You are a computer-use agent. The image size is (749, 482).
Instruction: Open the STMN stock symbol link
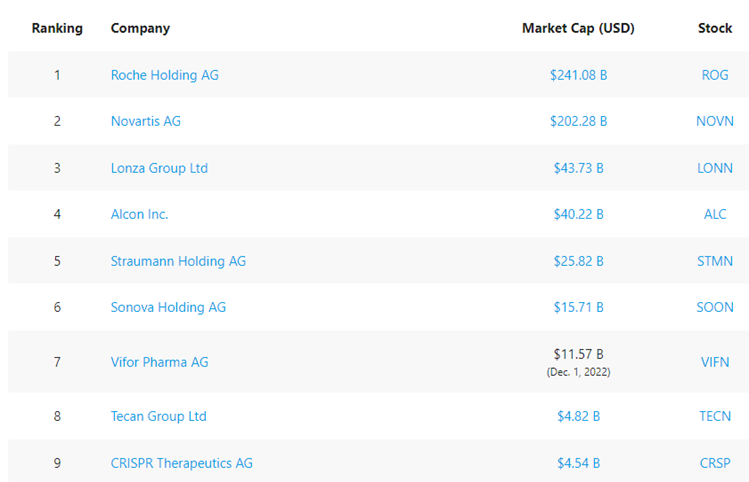715,261
